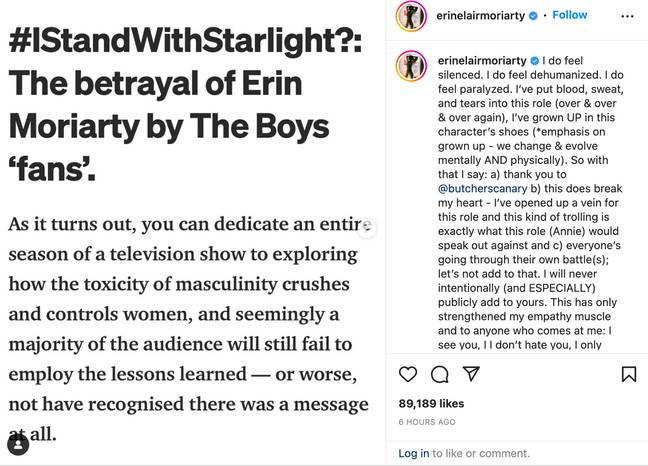Click the verified badge in the header
Image resolution: width=648 pixels, height=466 pixels.
click(534, 16)
